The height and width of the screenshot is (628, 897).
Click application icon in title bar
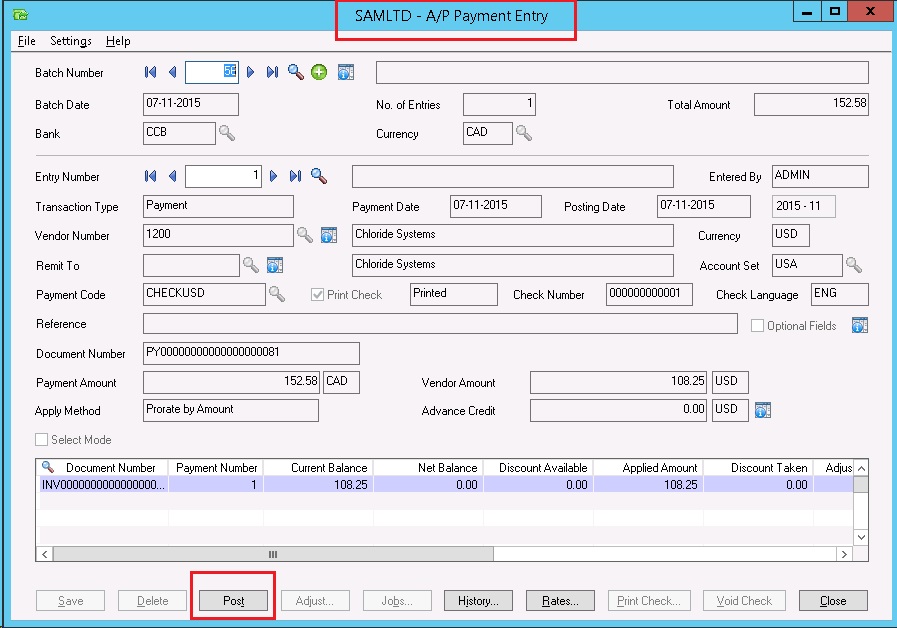pos(21,14)
